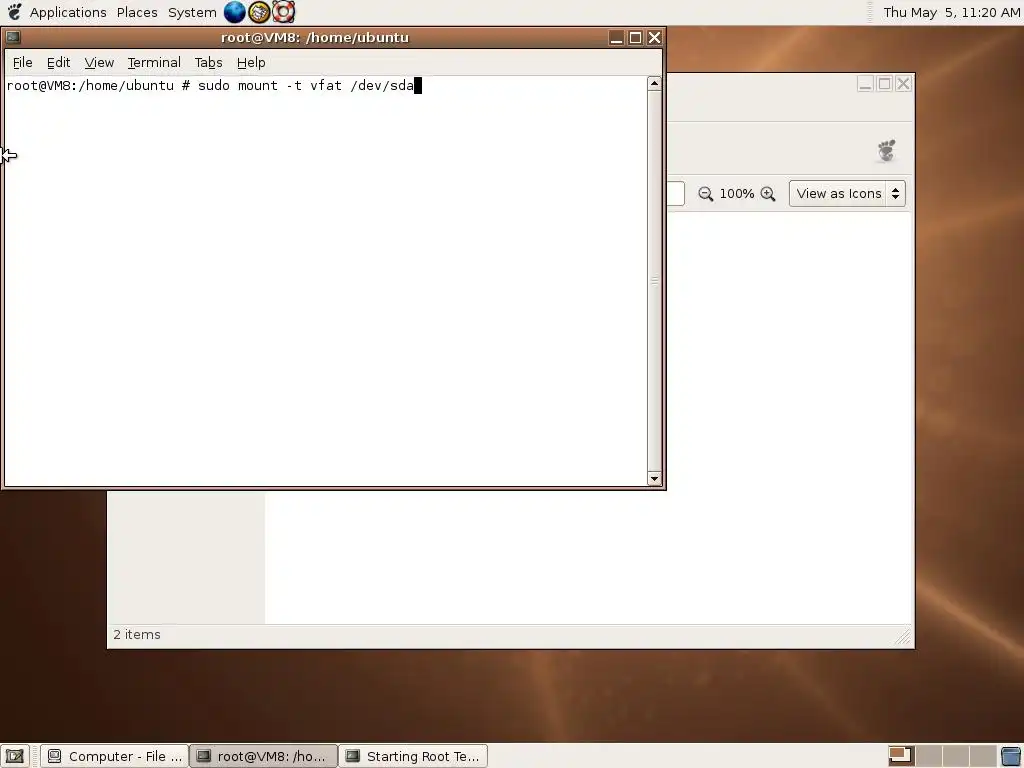Open the Terminal menu in menubar
1024x768 pixels.
[x=154, y=63]
